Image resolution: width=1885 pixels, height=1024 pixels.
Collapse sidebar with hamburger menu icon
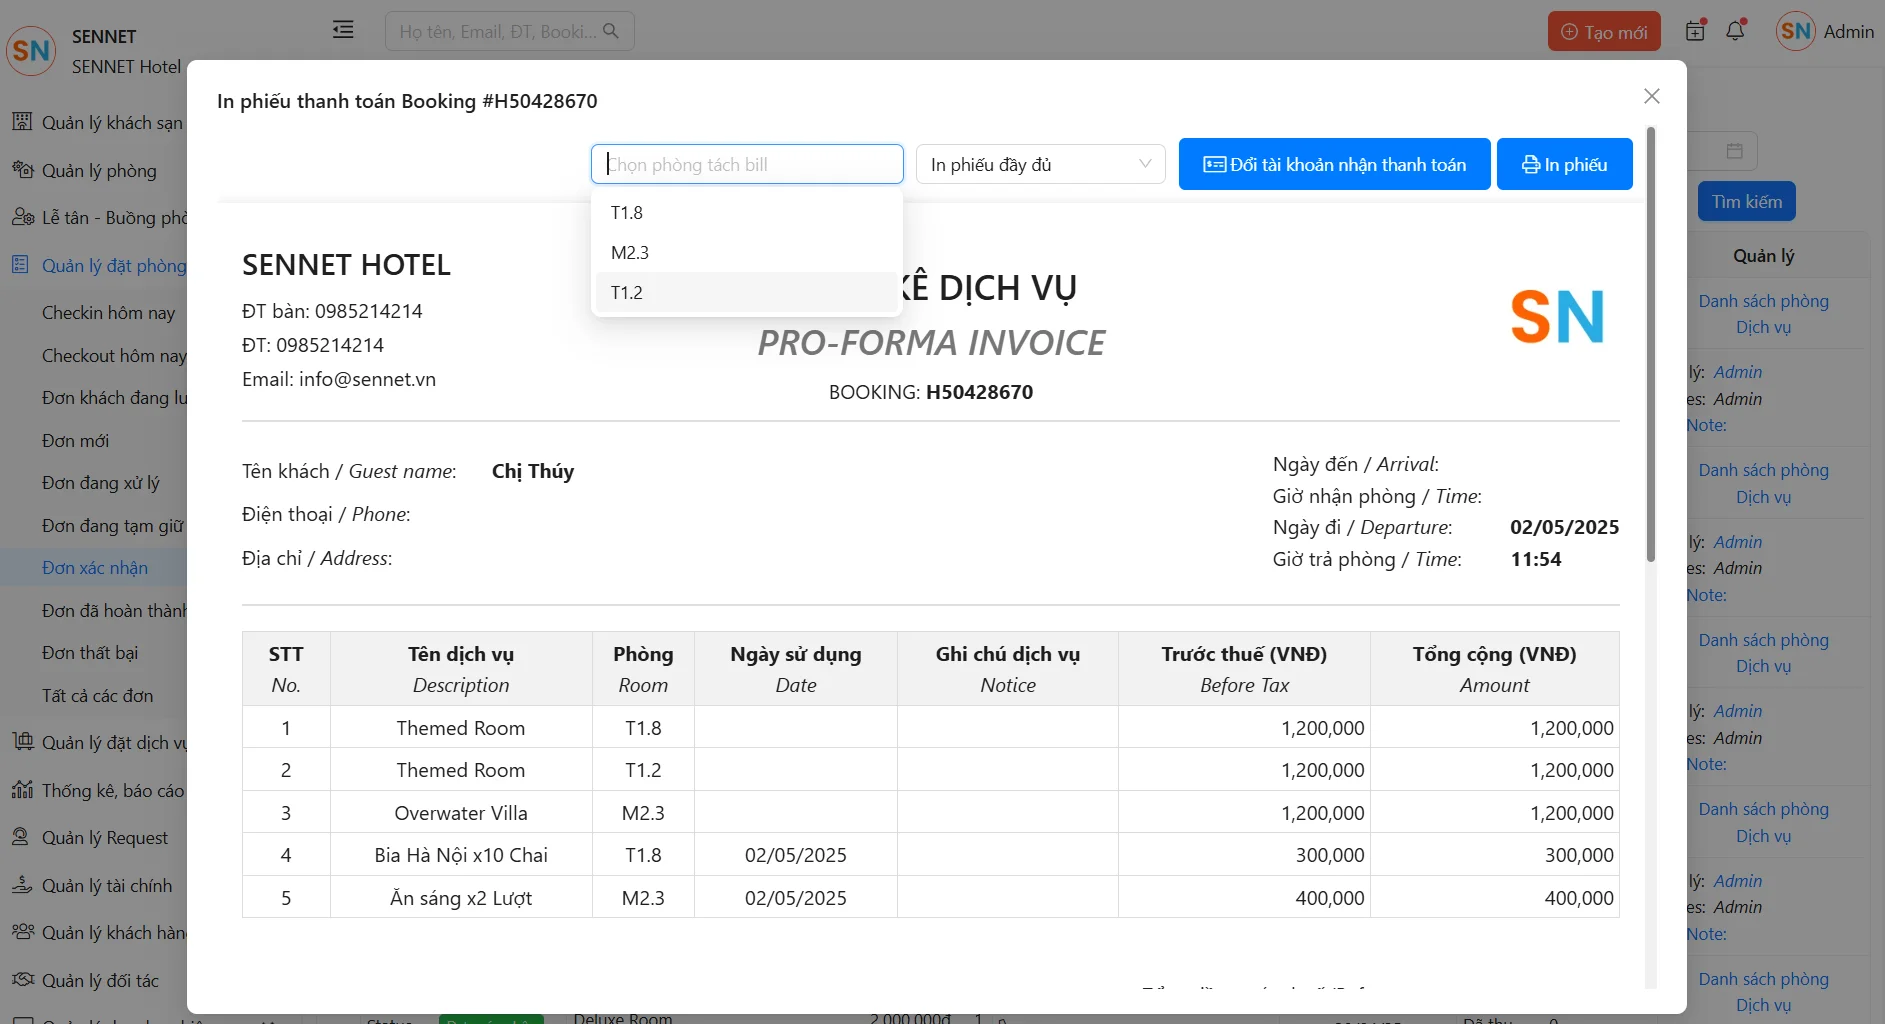[343, 30]
